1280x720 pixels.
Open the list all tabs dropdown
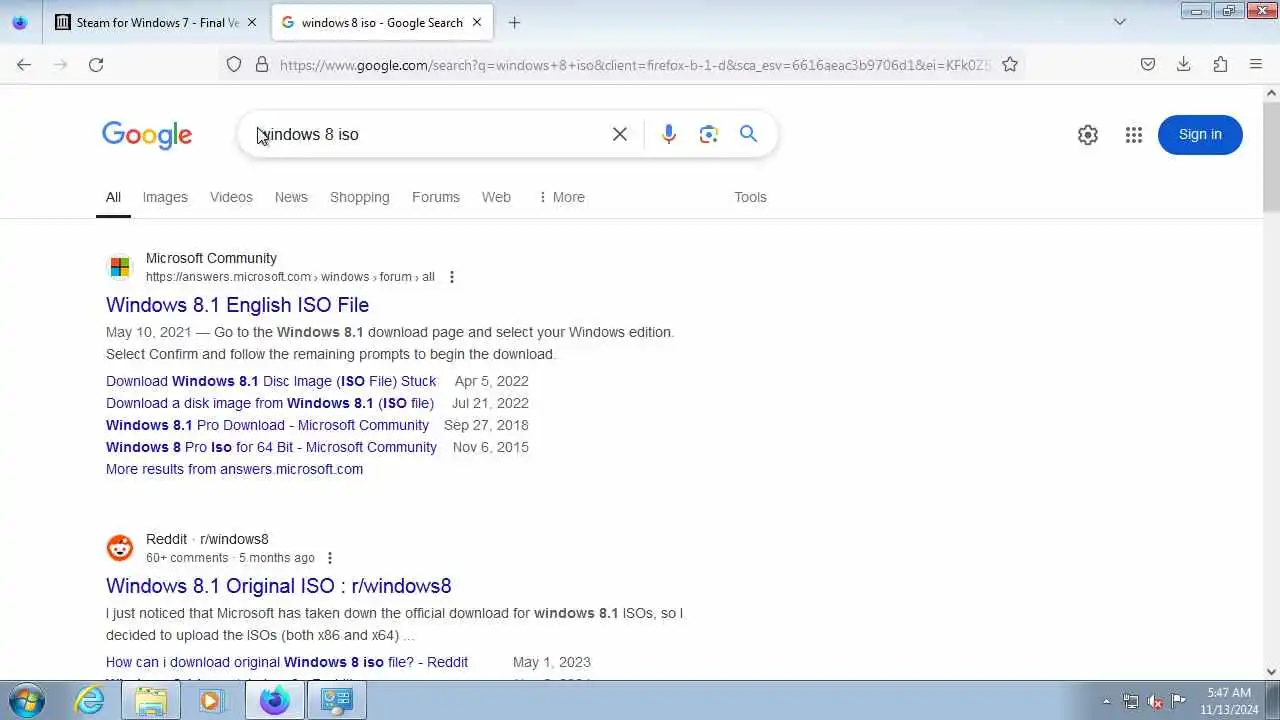1120,22
